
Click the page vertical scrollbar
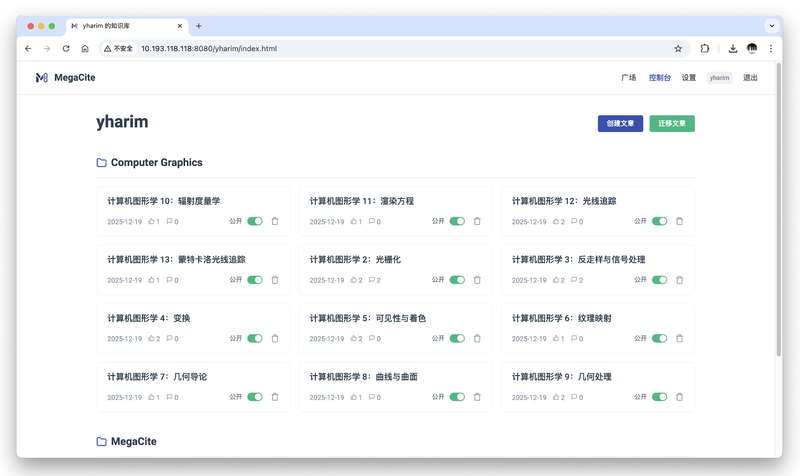779,209
